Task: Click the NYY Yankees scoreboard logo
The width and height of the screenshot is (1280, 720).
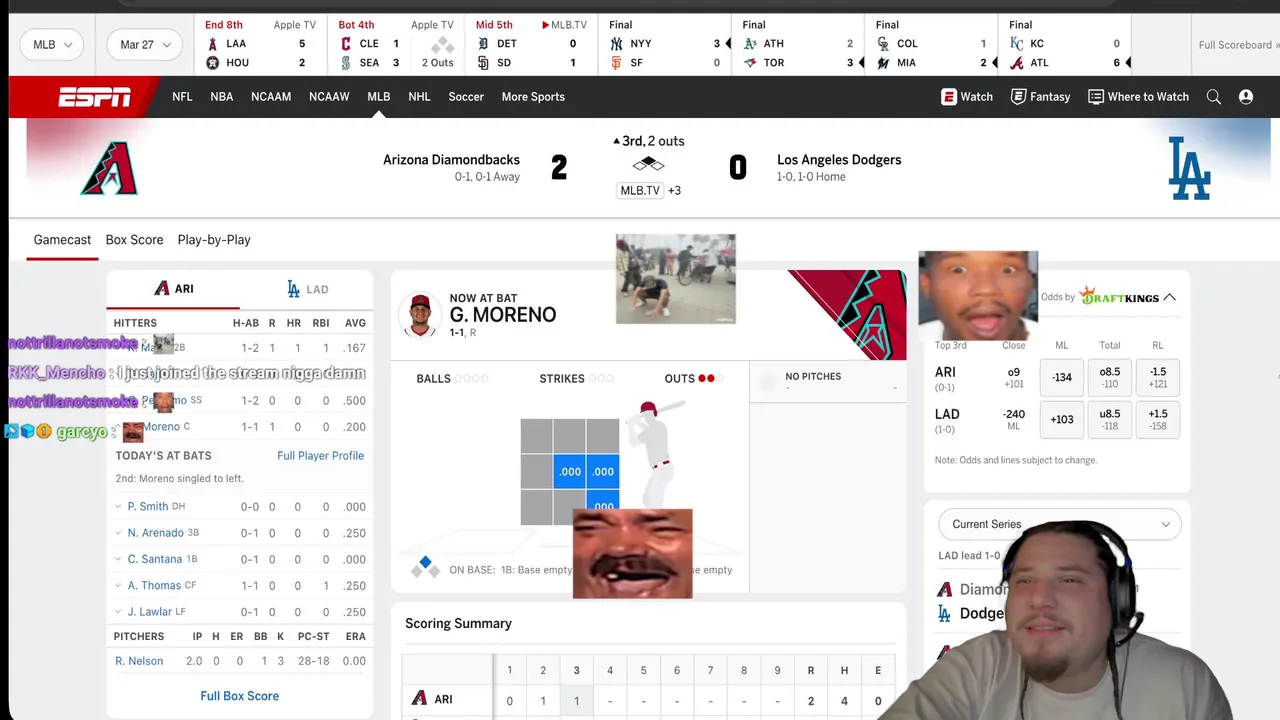Action: (616, 44)
